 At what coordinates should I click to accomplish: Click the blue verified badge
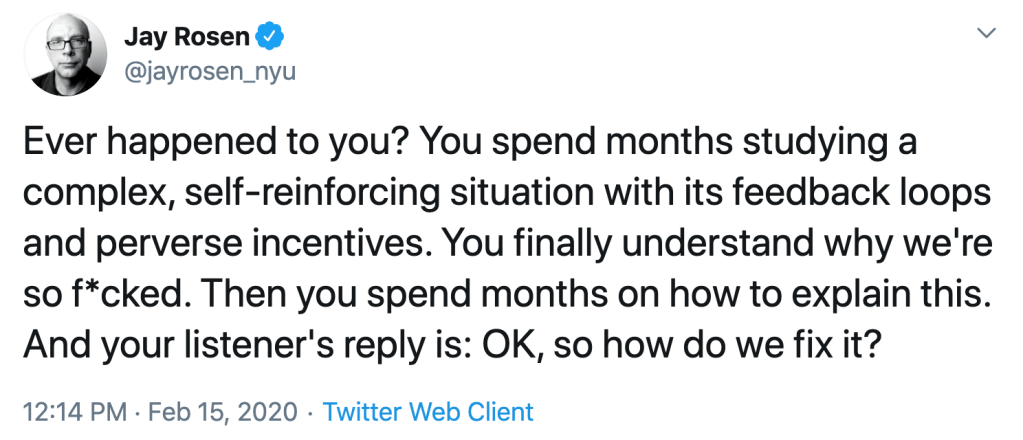[x=270, y=38]
